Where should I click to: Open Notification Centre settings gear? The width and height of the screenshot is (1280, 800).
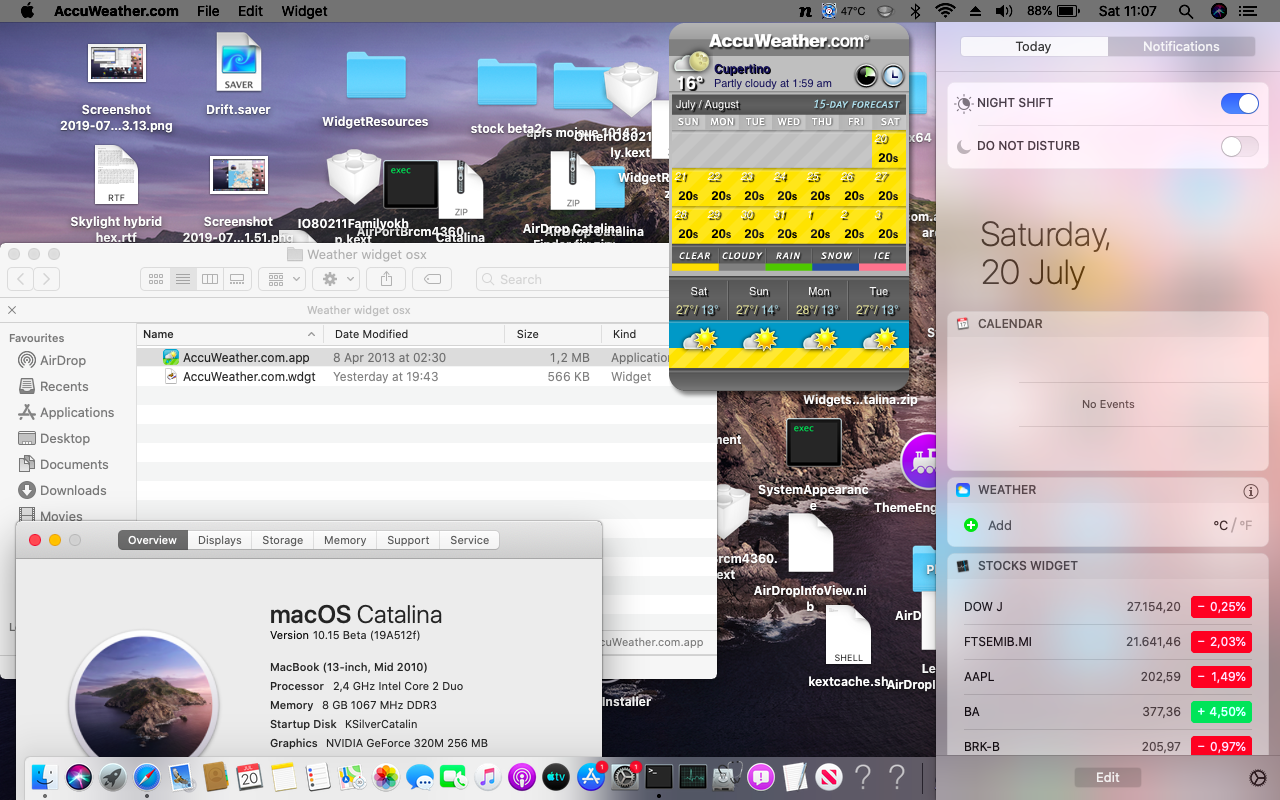(1257, 778)
